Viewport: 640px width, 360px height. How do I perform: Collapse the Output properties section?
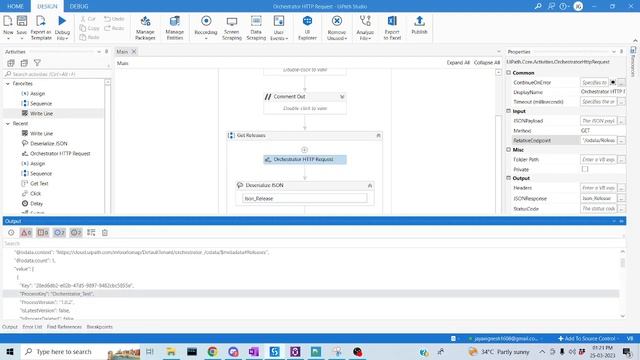tap(509, 178)
